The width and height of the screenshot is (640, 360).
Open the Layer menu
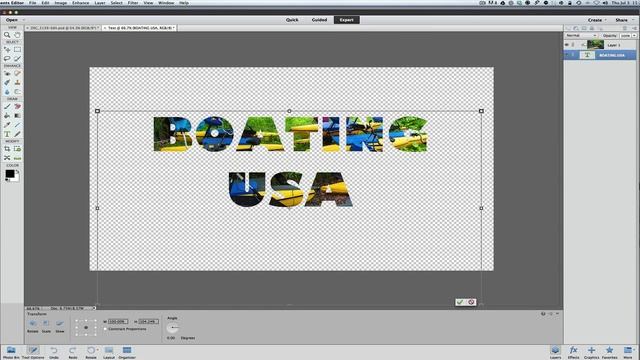(x=100, y=3)
